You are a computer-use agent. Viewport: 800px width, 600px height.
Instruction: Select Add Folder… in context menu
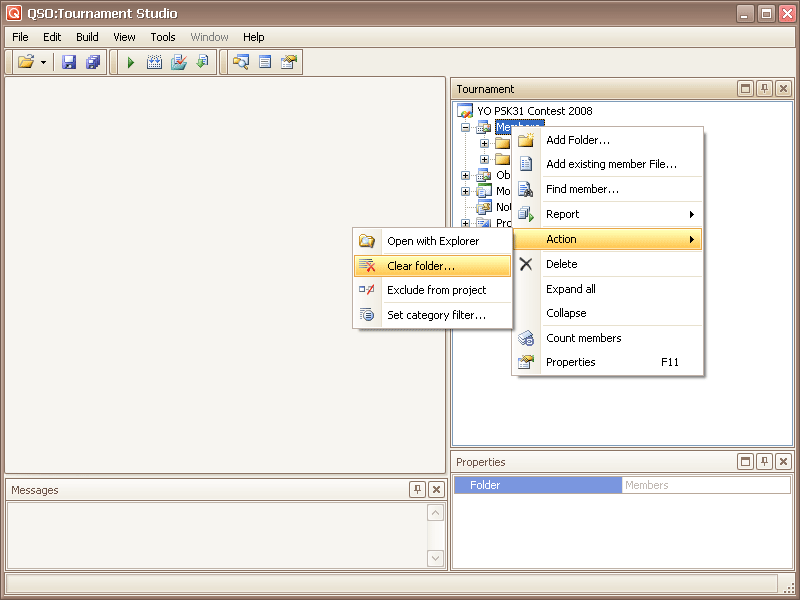(577, 140)
